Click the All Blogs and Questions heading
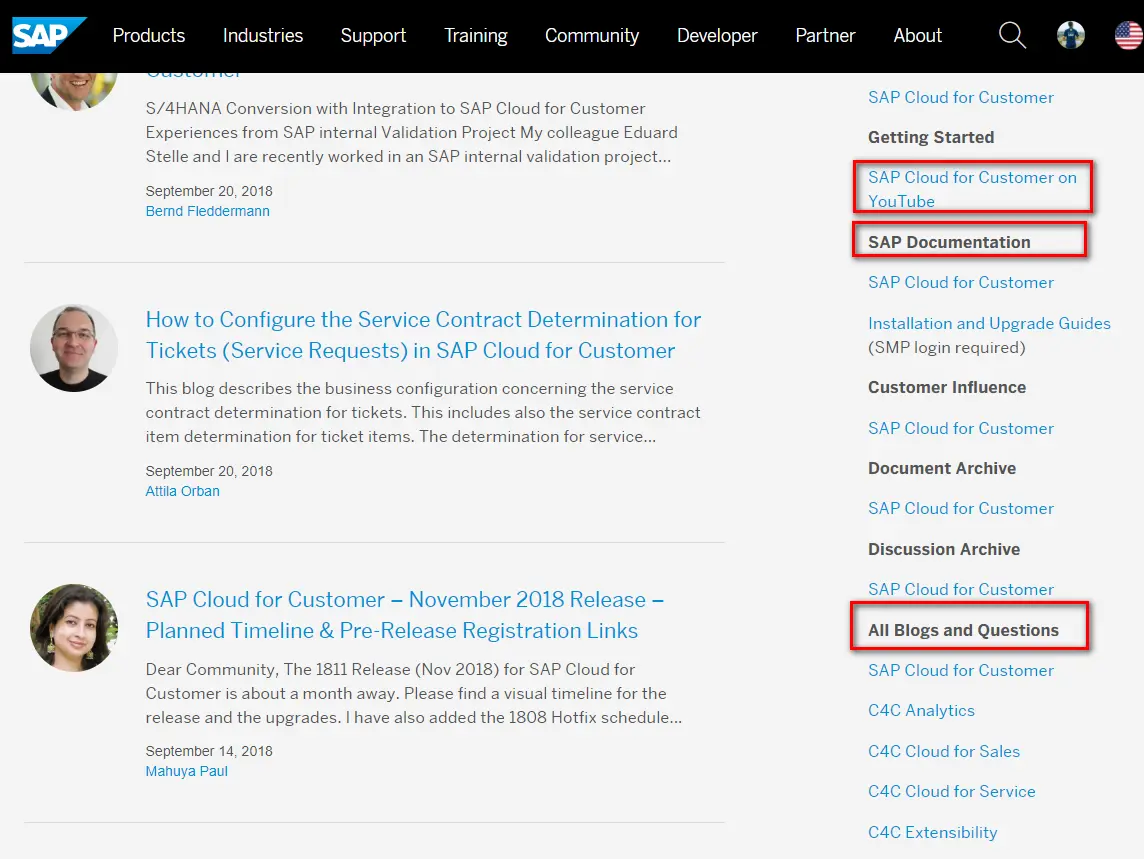Image resolution: width=1144 pixels, height=859 pixels. [x=963, y=630]
